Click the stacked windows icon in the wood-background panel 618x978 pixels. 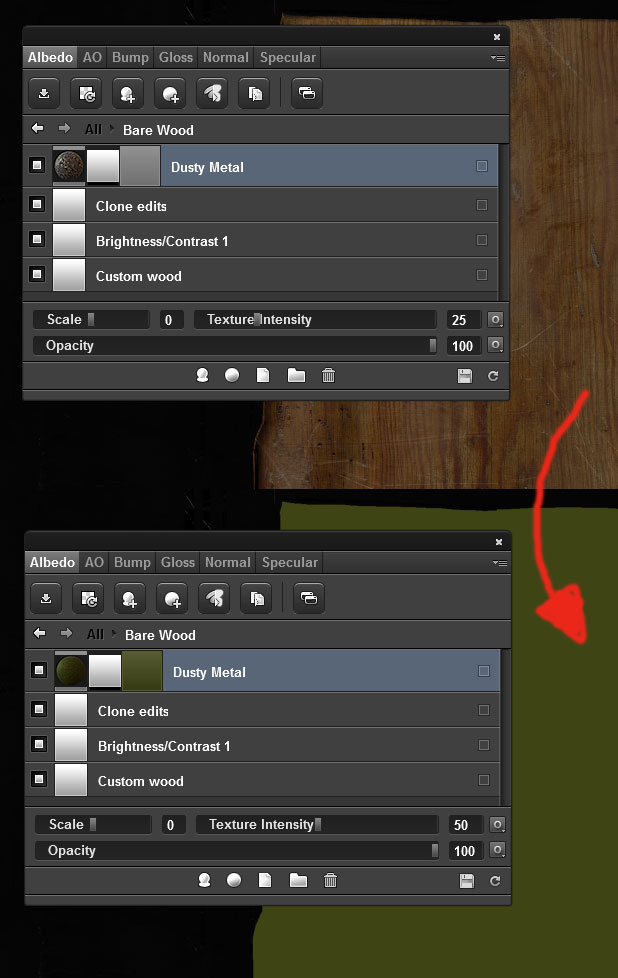pos(307,94)
